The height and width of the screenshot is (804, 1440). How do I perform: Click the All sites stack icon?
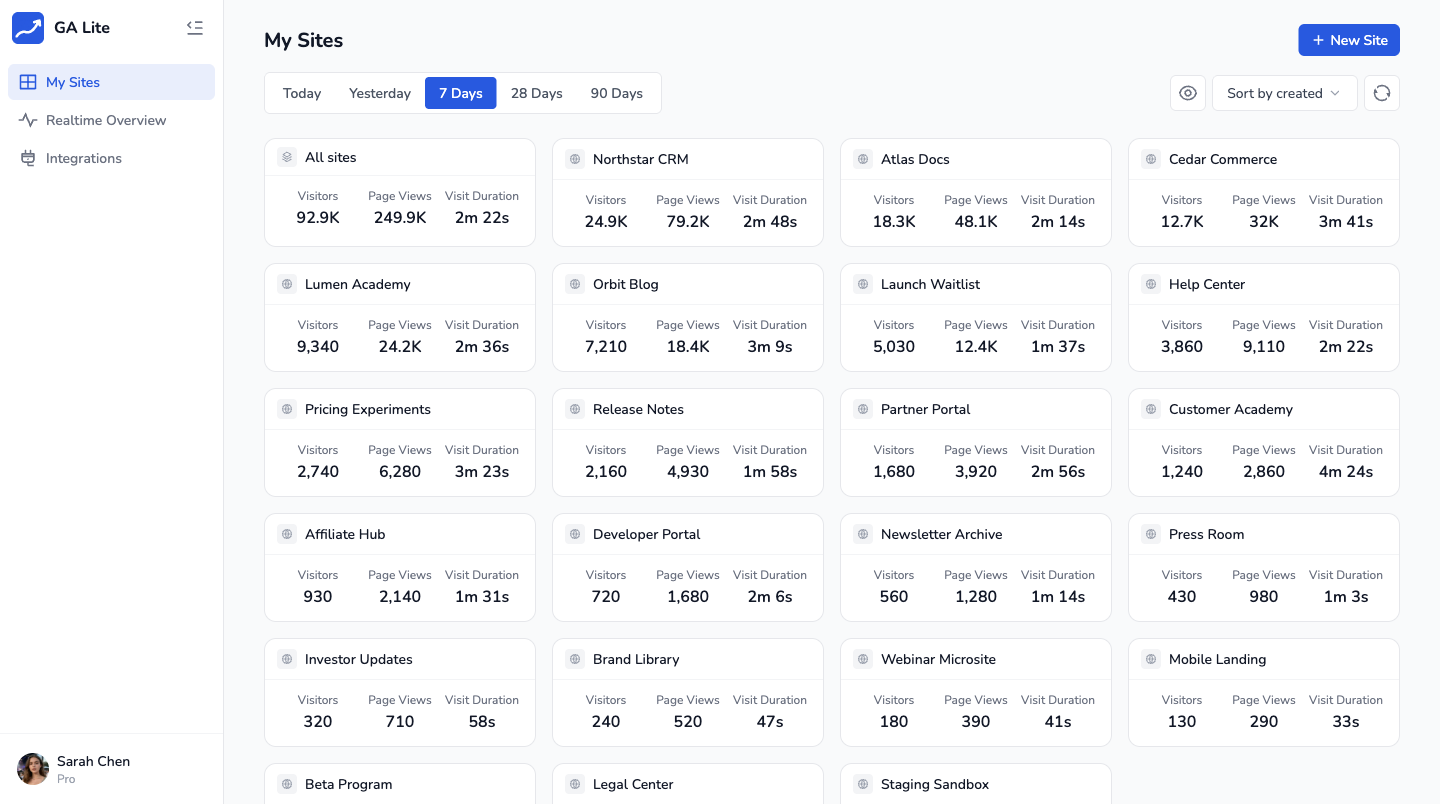pyautogui.click(x=287, y=157)
